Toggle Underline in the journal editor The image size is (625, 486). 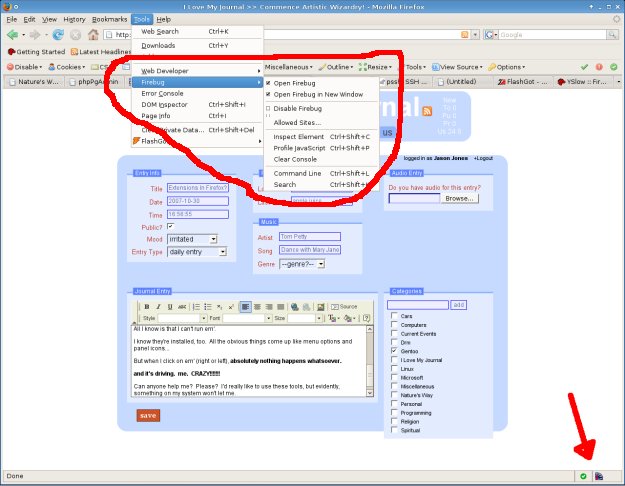[170, 307]
